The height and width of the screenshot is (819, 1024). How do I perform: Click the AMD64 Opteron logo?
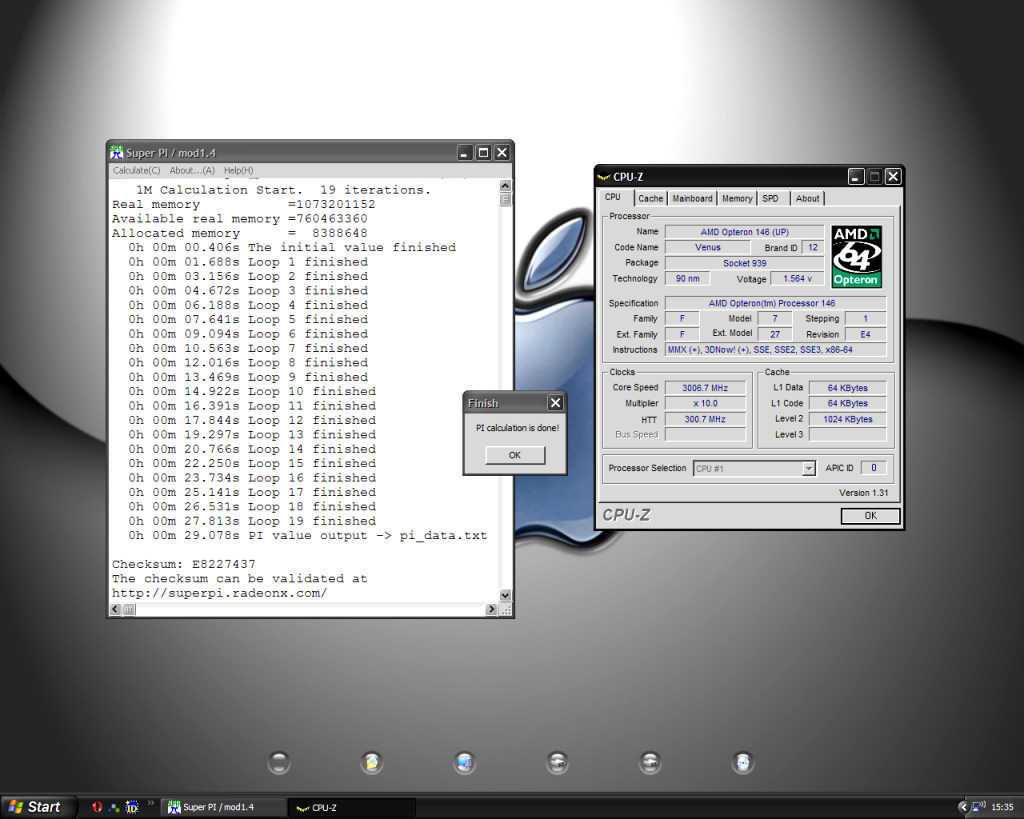pos(857,257)
